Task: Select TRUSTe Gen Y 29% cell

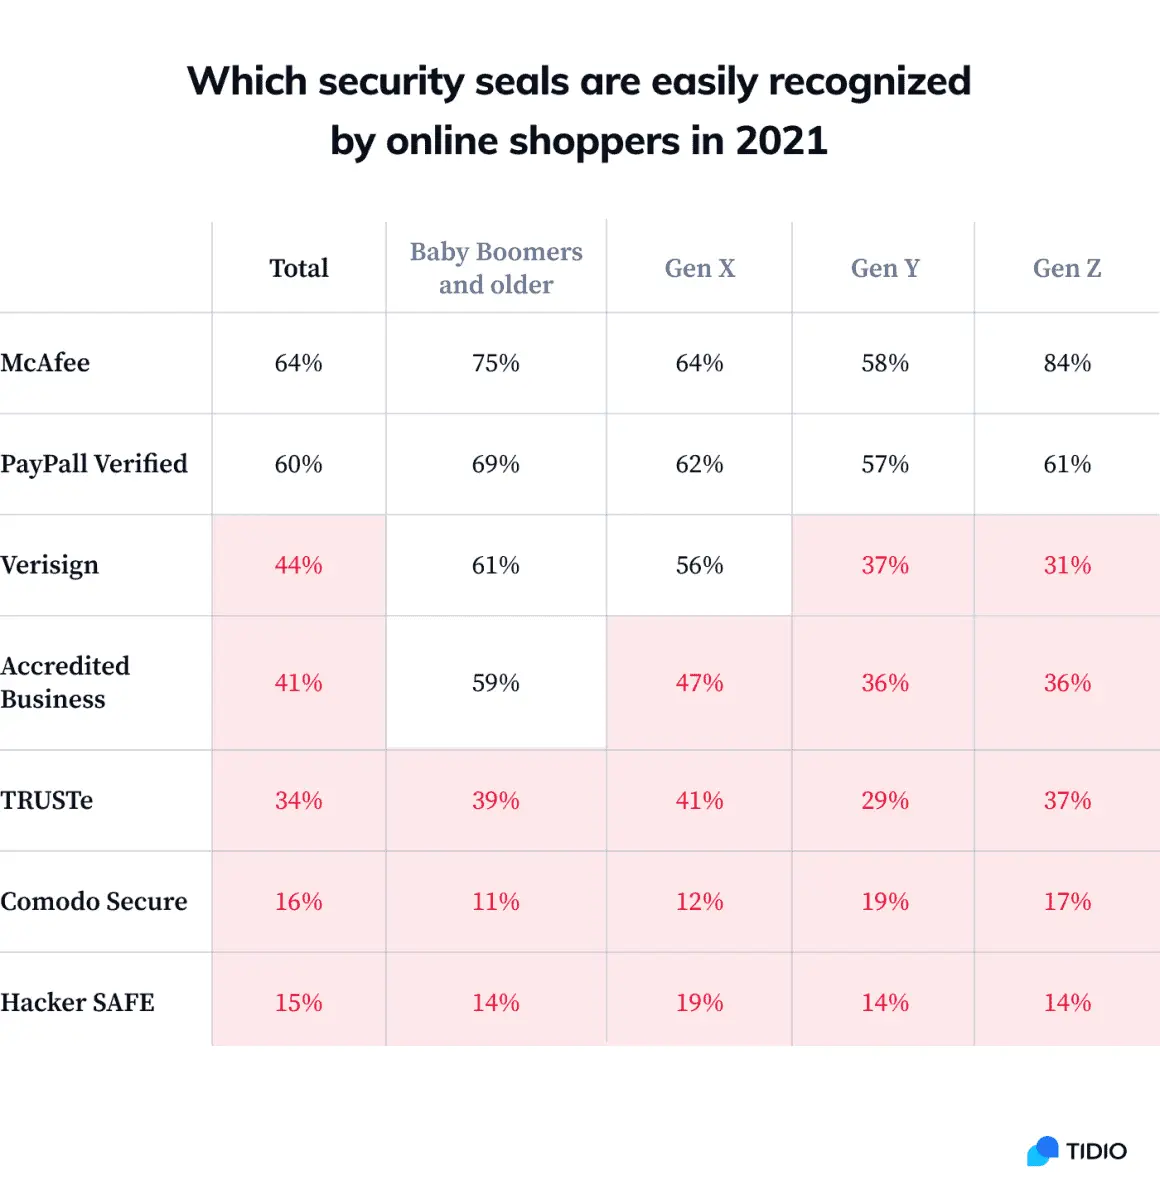Action: point(885,800)
